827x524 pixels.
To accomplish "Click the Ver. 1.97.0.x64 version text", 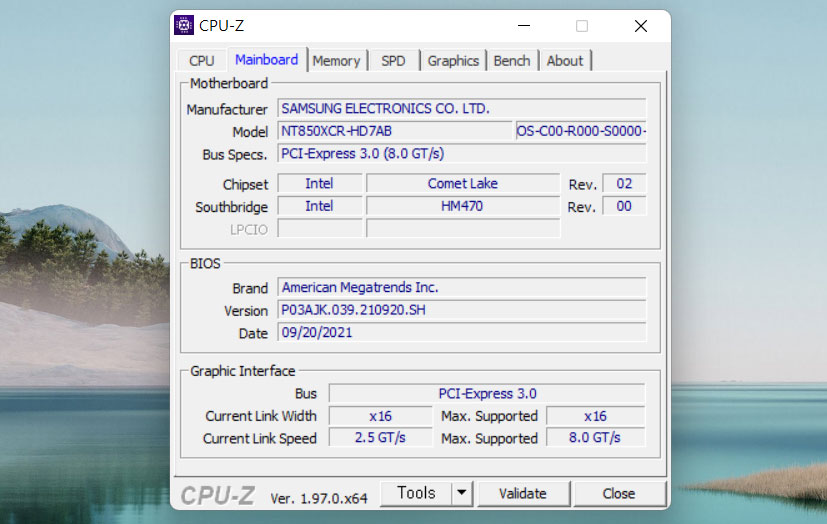I will click(x=319, y=498).
